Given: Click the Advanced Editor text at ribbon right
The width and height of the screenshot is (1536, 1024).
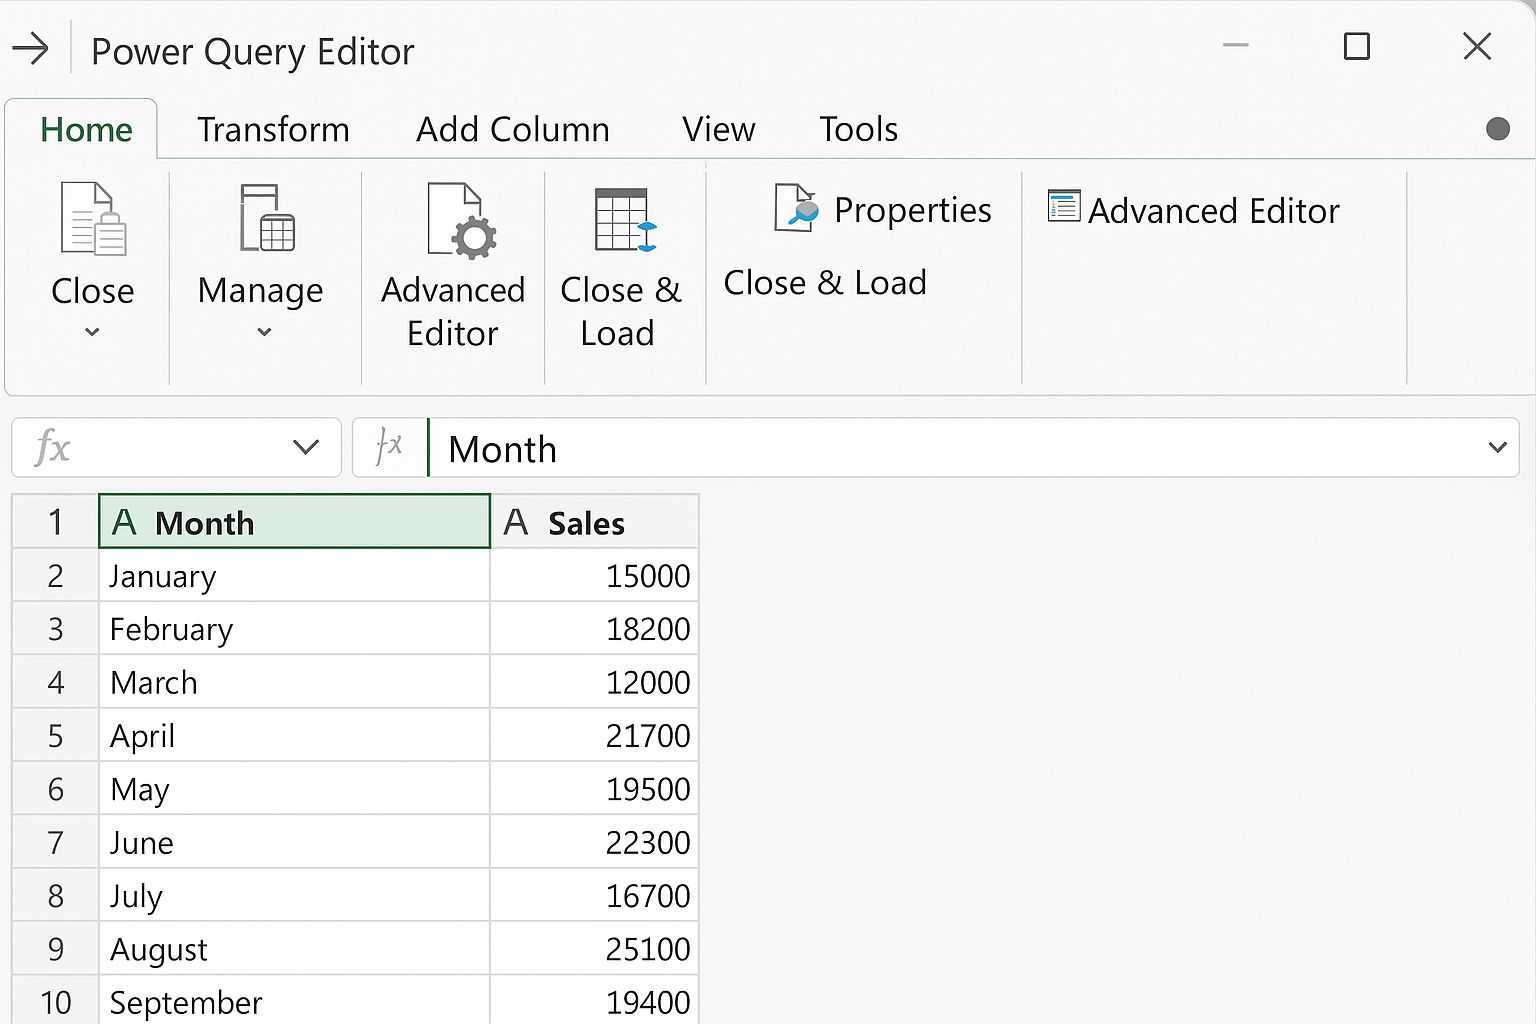Looking at the screenshot, I should [x=1214, y=211].
